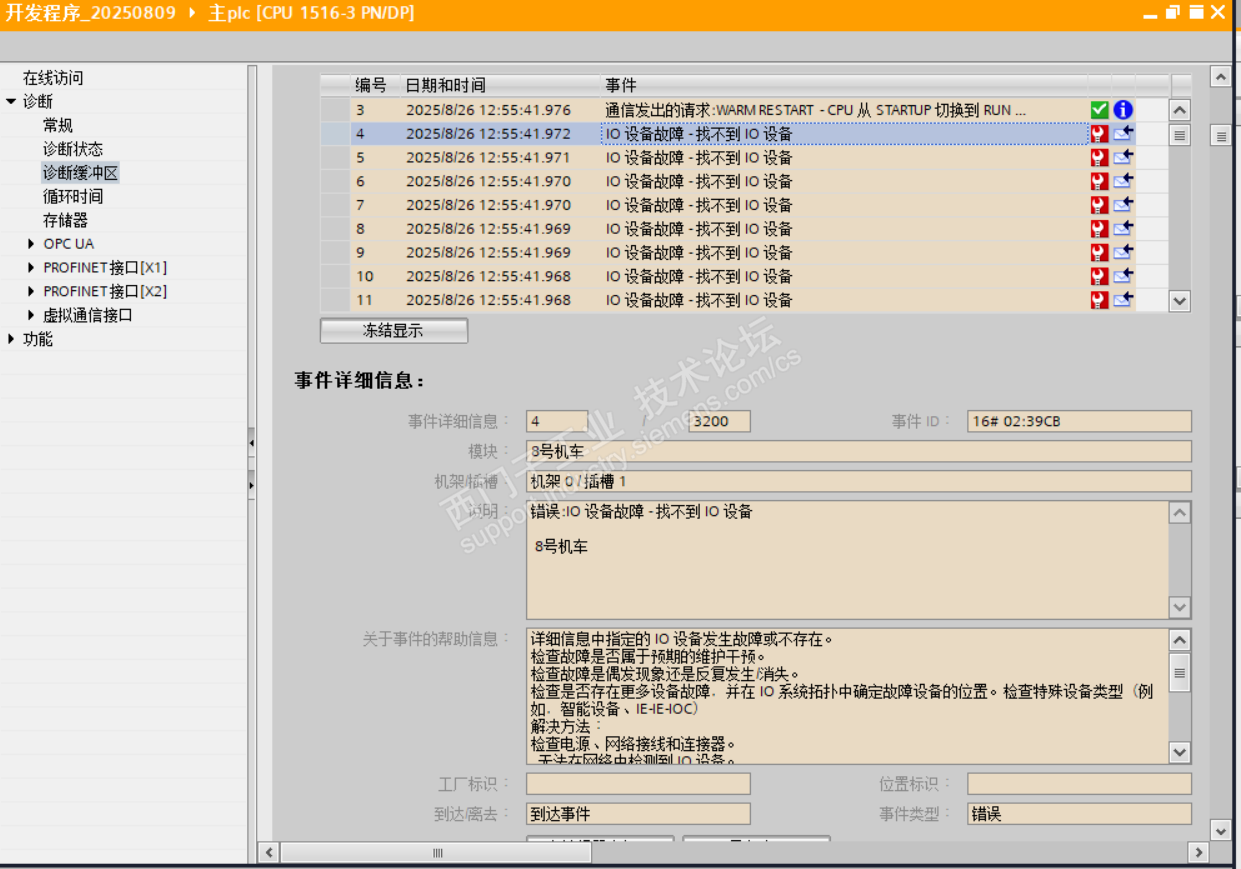Image resolution: width=1241 pixels, height=869 pixels.
Task: Click the 冻结显示 button
Action: pos(393,330)
